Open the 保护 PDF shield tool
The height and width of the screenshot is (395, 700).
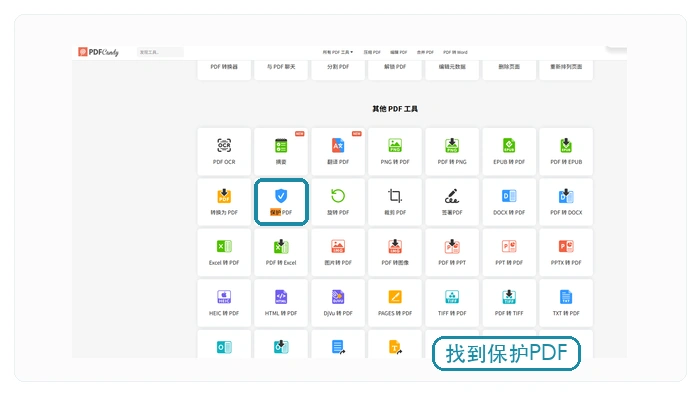(281, 202)
